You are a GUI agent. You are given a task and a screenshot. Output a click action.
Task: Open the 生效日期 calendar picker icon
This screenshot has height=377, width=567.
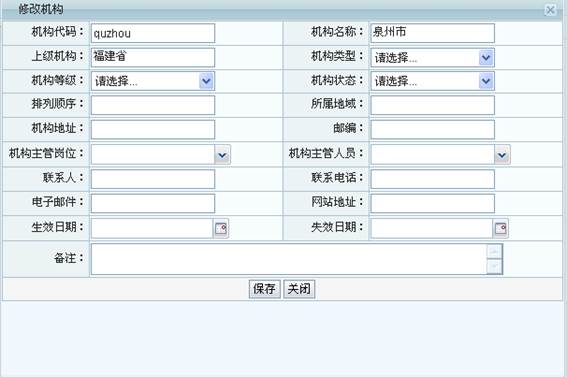(221, 228)
